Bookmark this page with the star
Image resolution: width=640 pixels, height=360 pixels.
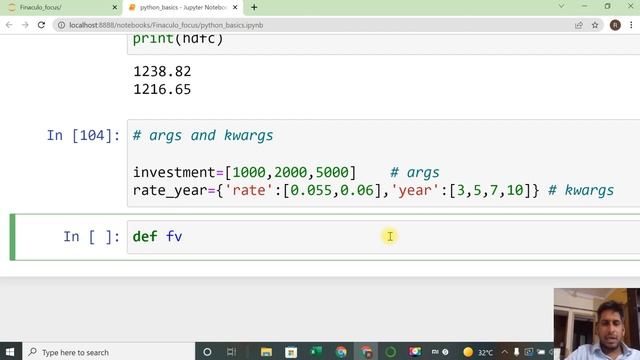(595, 25)
